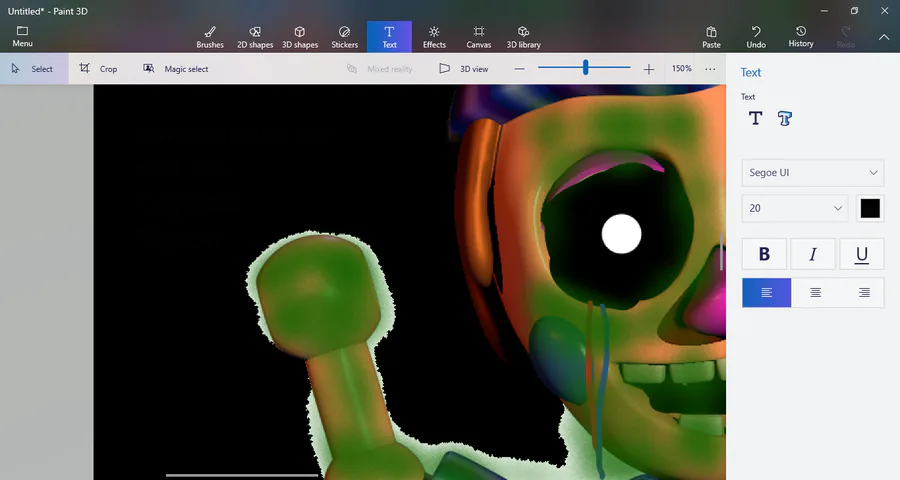Align text left

click(766, 293)
